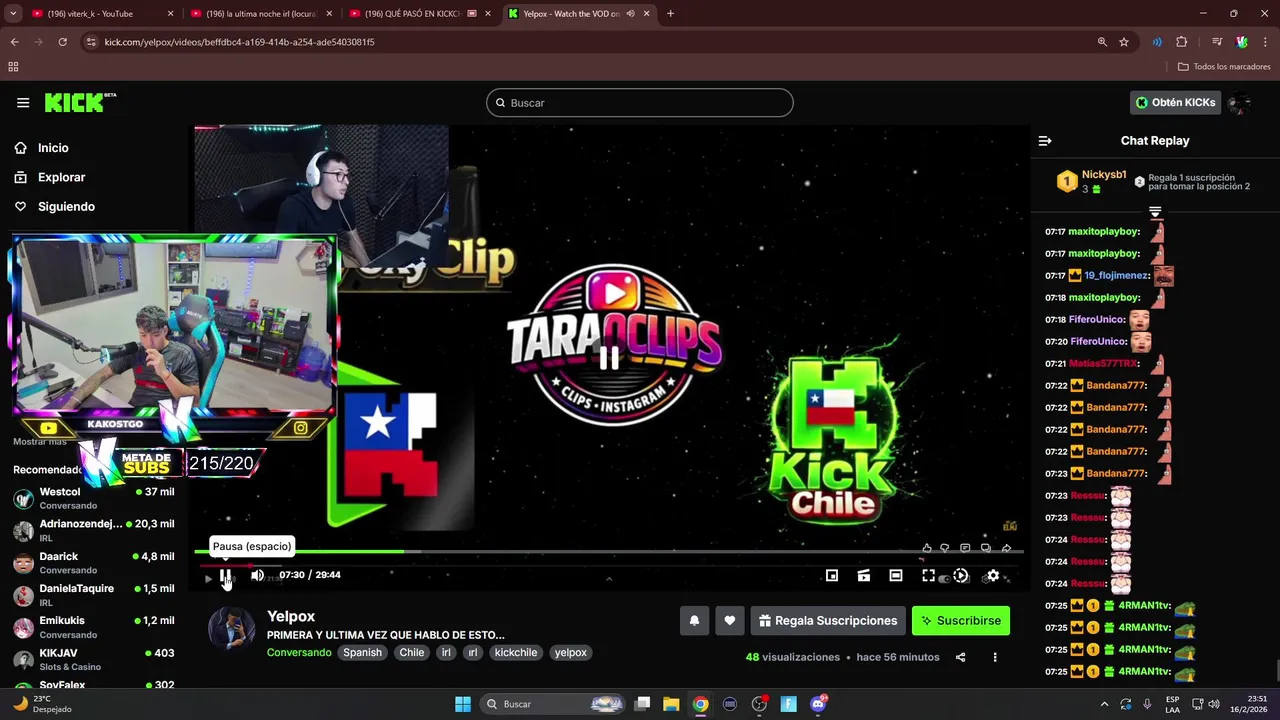The width and height of the screenshot is (1280, 720).
Task: Open the Chrome extensions puzzle icon
Action: click(x=1182, y=42)
